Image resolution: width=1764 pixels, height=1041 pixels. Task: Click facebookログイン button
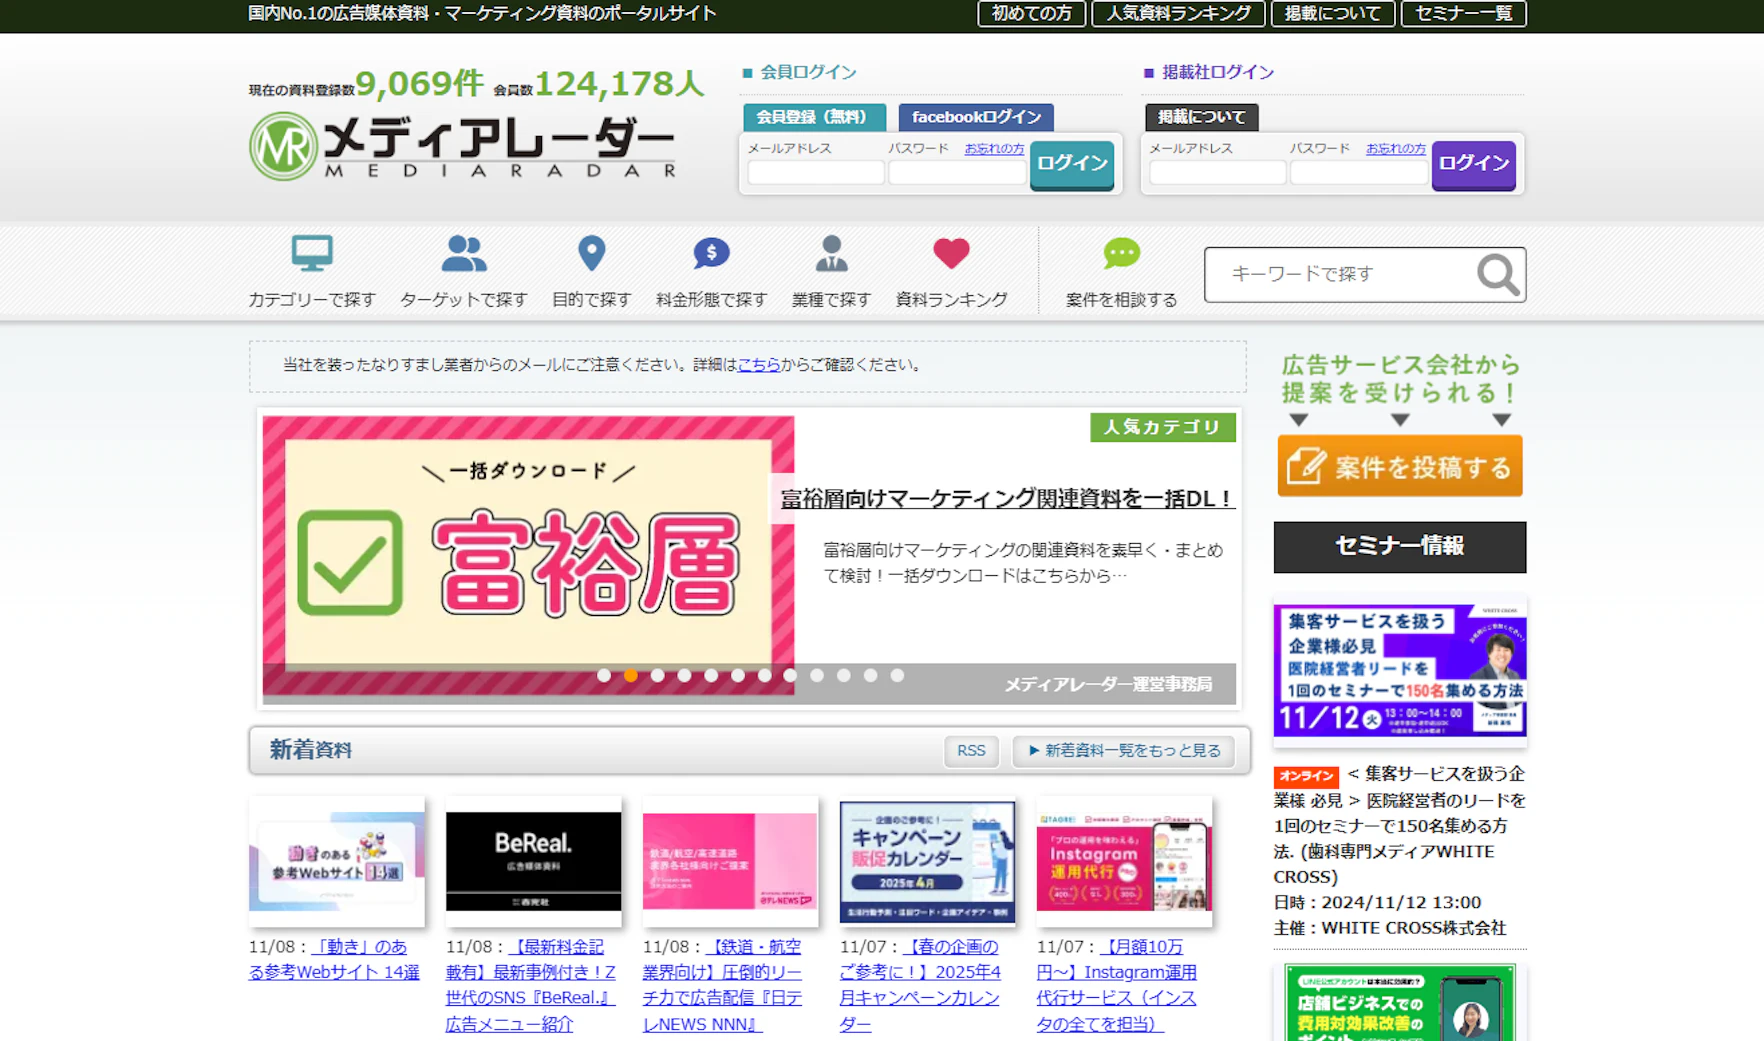coord(976,117)
